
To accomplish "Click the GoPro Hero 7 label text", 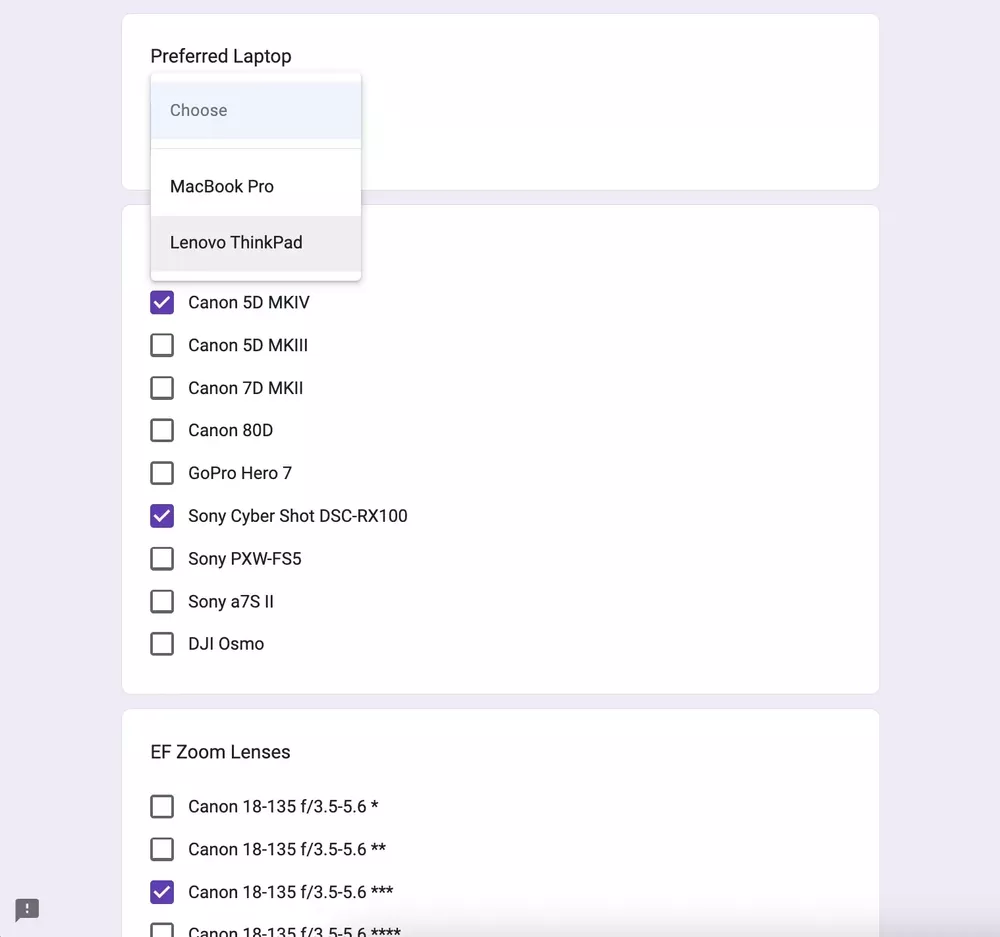I will tap(240, 473).
